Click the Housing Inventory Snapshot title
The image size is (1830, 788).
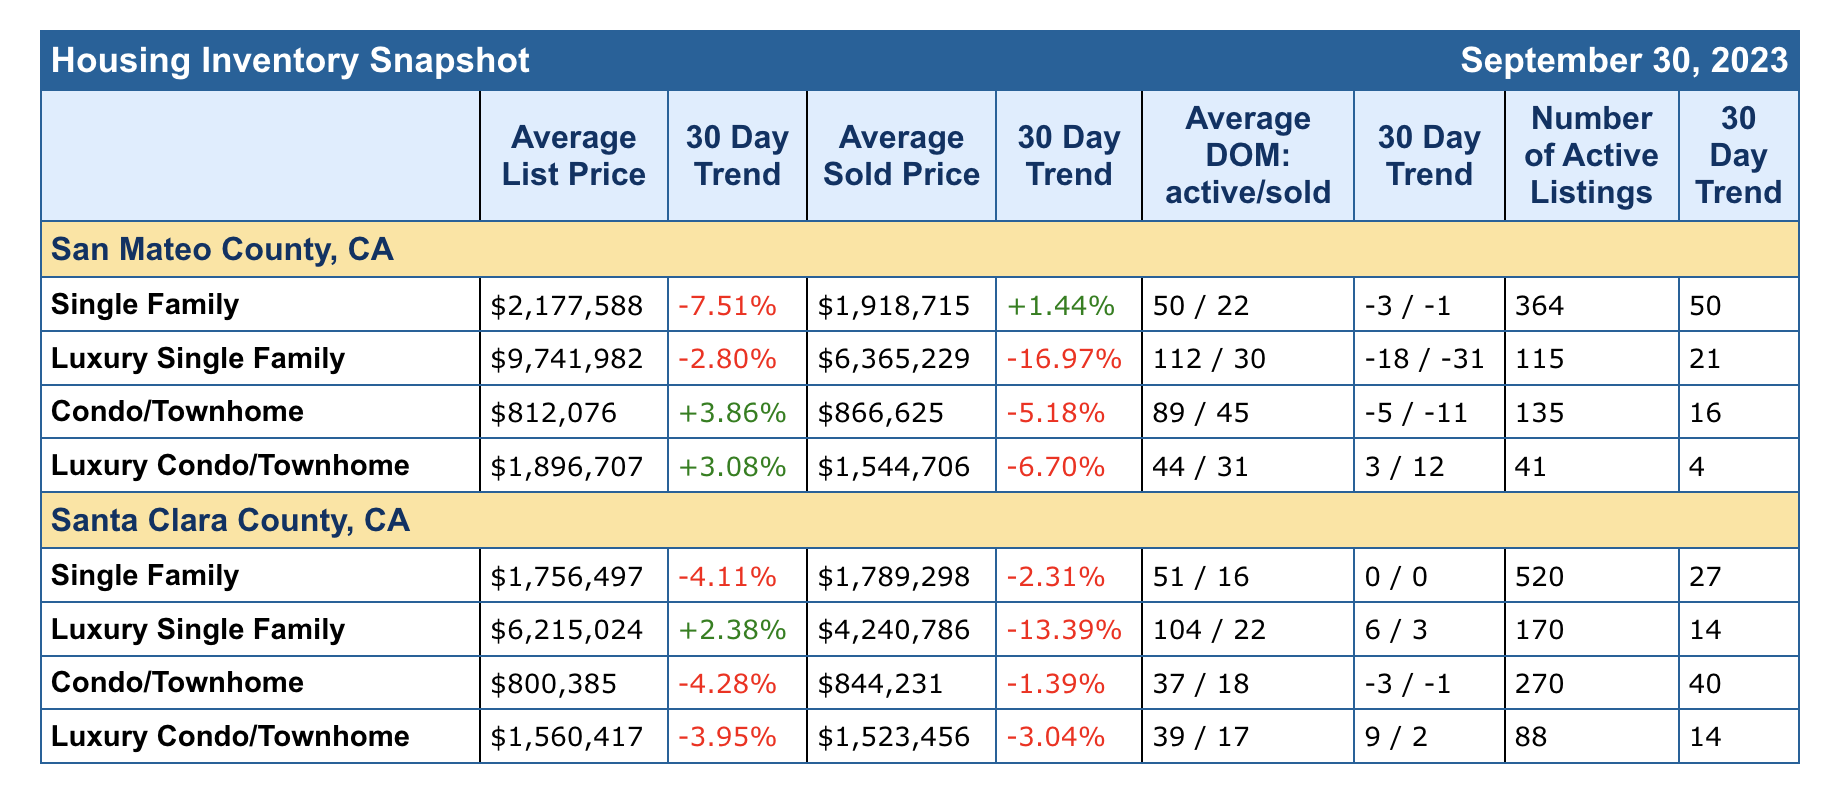click(290, 61)
